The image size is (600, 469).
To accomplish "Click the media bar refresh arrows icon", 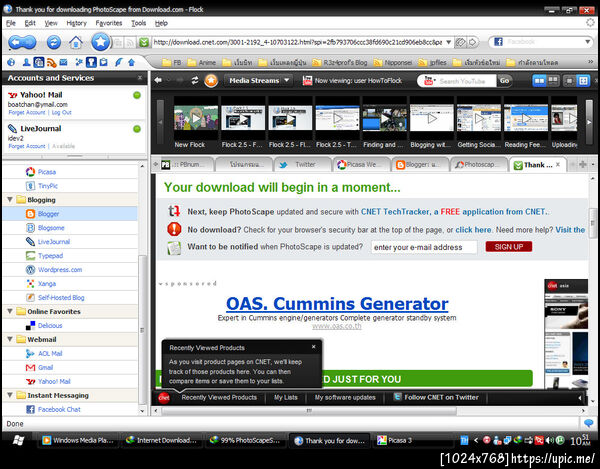I will click(195, 80).
